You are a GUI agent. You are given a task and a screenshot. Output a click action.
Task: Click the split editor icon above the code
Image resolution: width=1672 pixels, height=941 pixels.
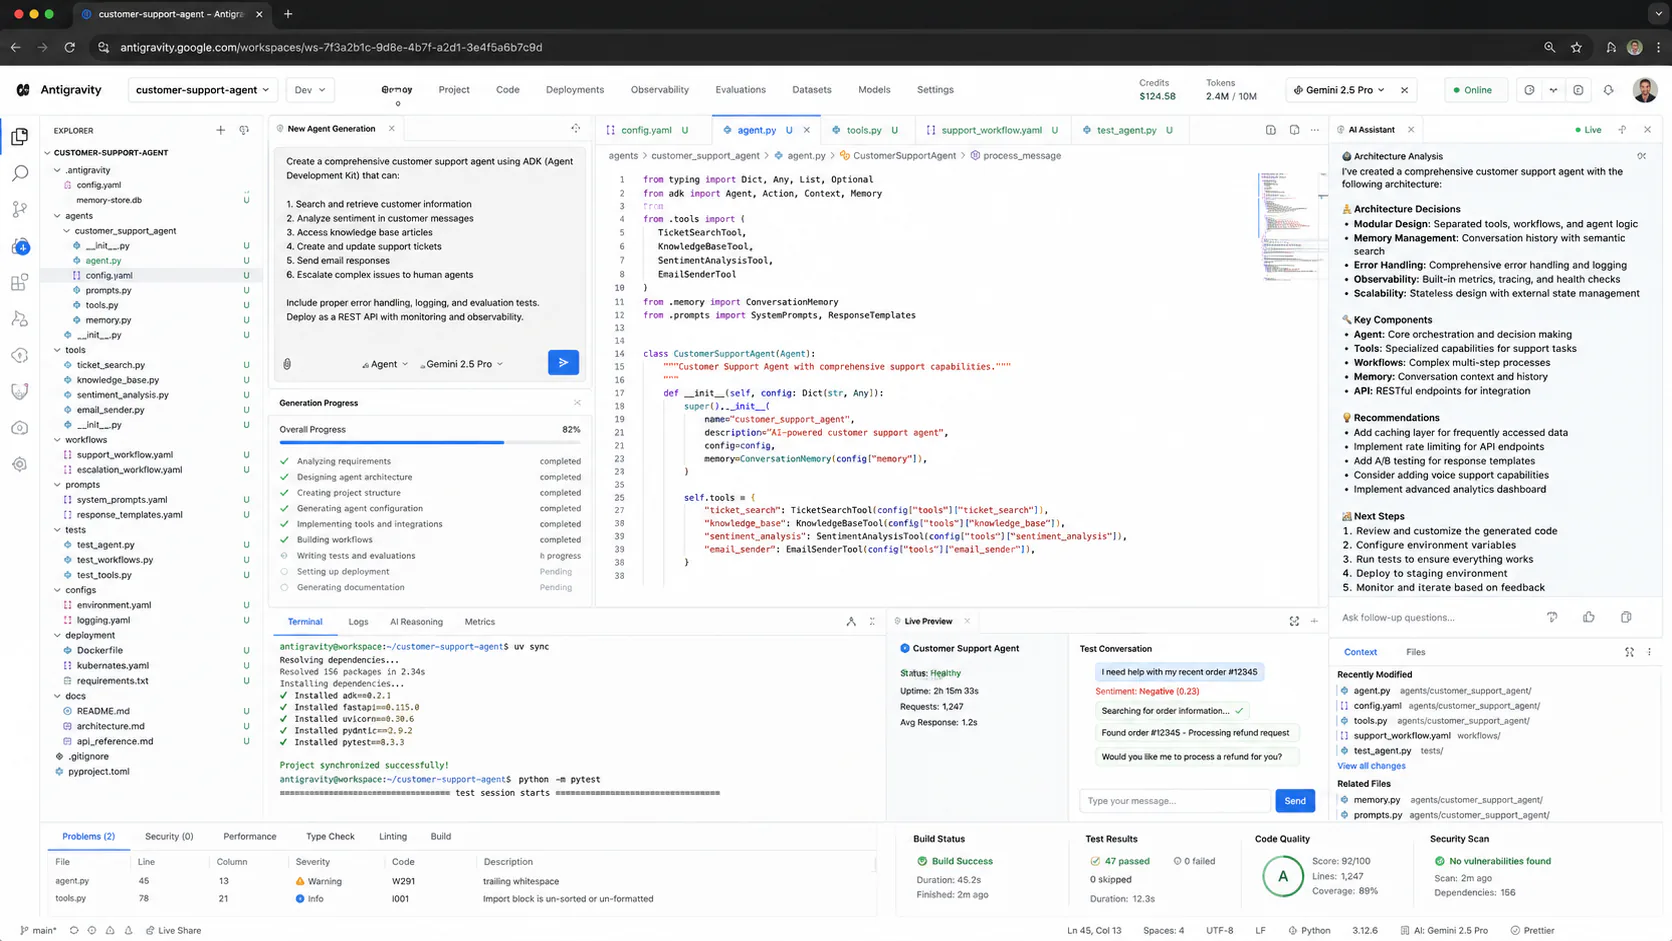coord(1270,130)
